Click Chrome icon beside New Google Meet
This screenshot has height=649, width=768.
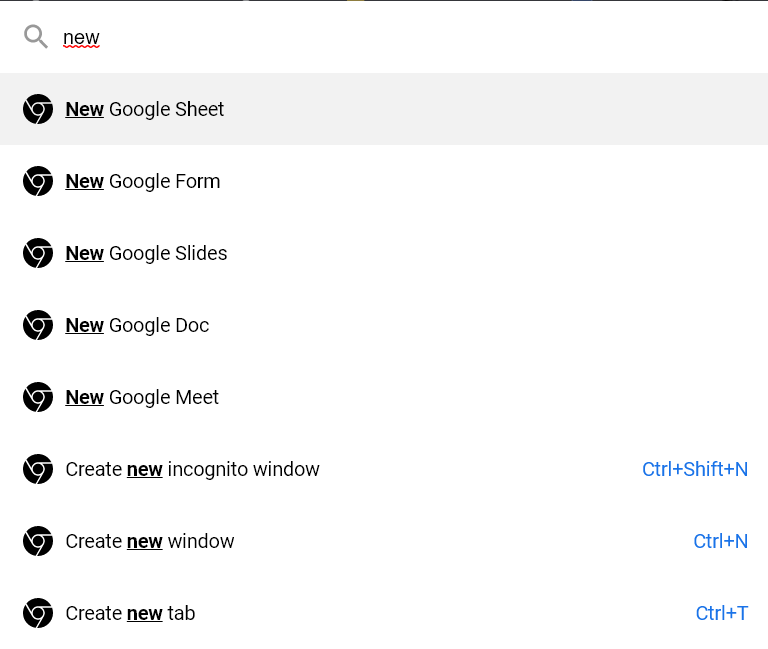point(38,397)
